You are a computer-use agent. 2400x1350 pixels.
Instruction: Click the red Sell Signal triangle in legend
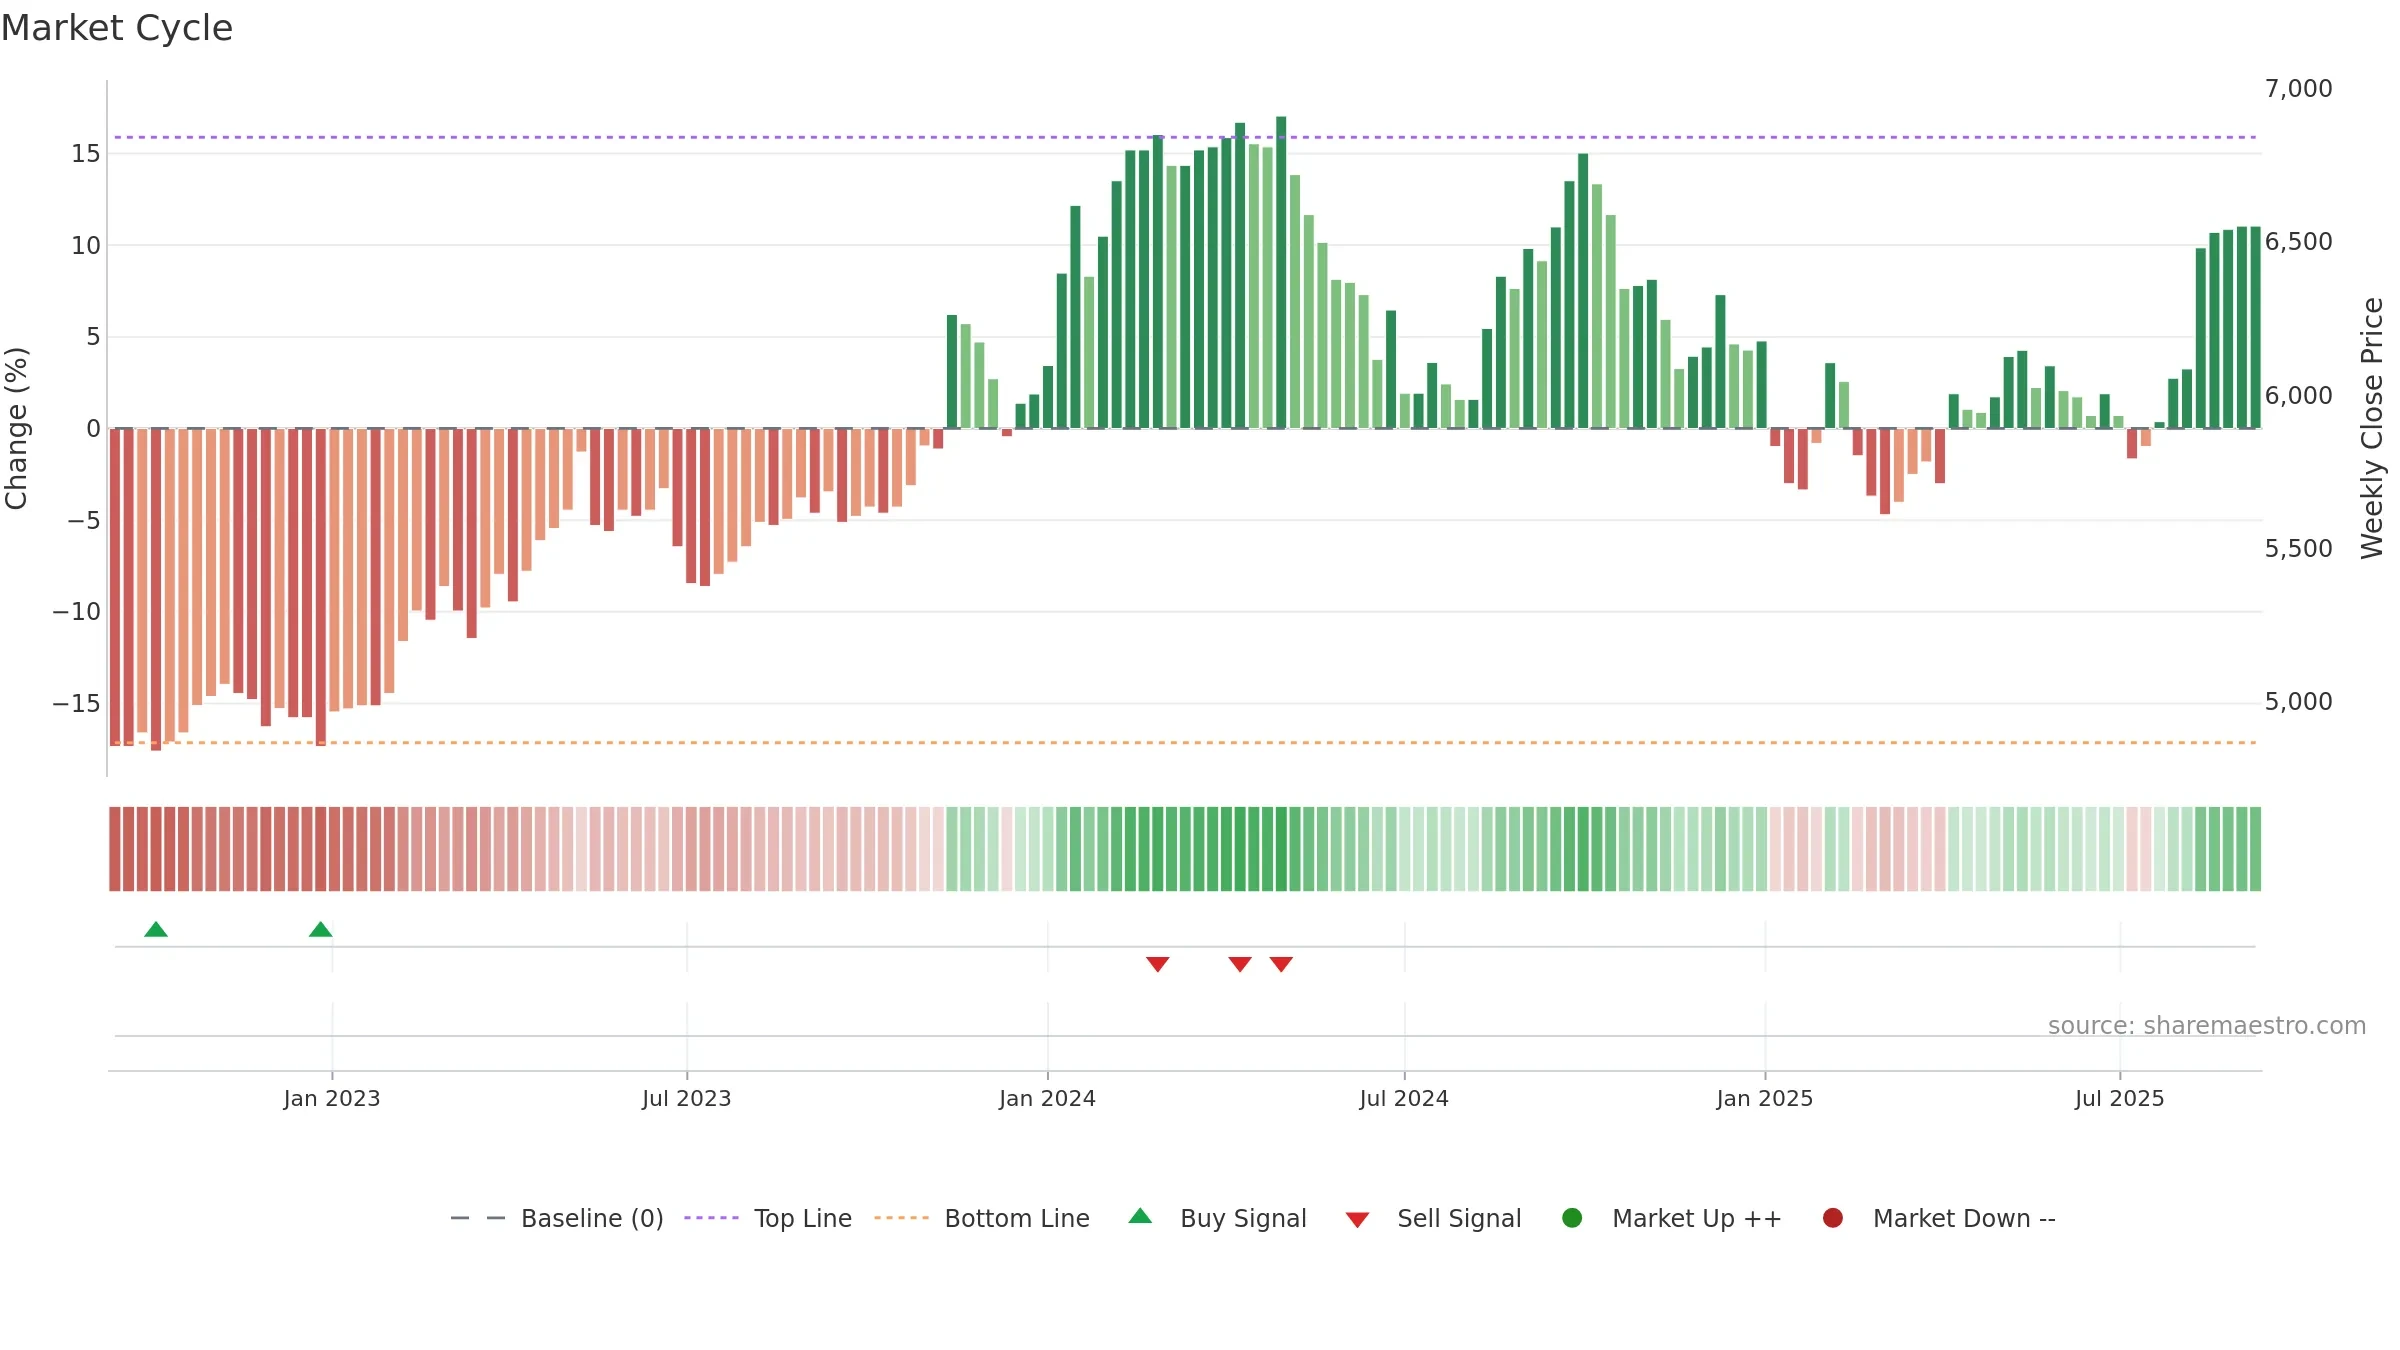1357,1220
